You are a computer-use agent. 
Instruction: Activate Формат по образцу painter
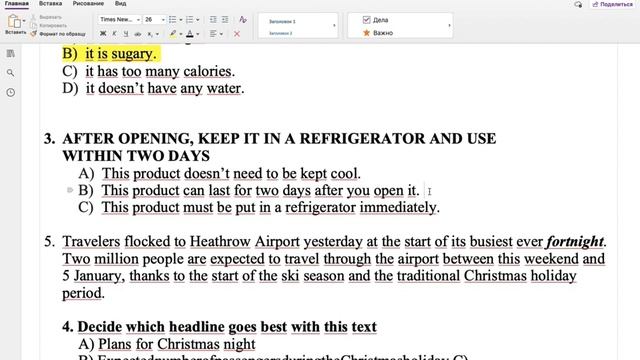[x=58, y=34]
